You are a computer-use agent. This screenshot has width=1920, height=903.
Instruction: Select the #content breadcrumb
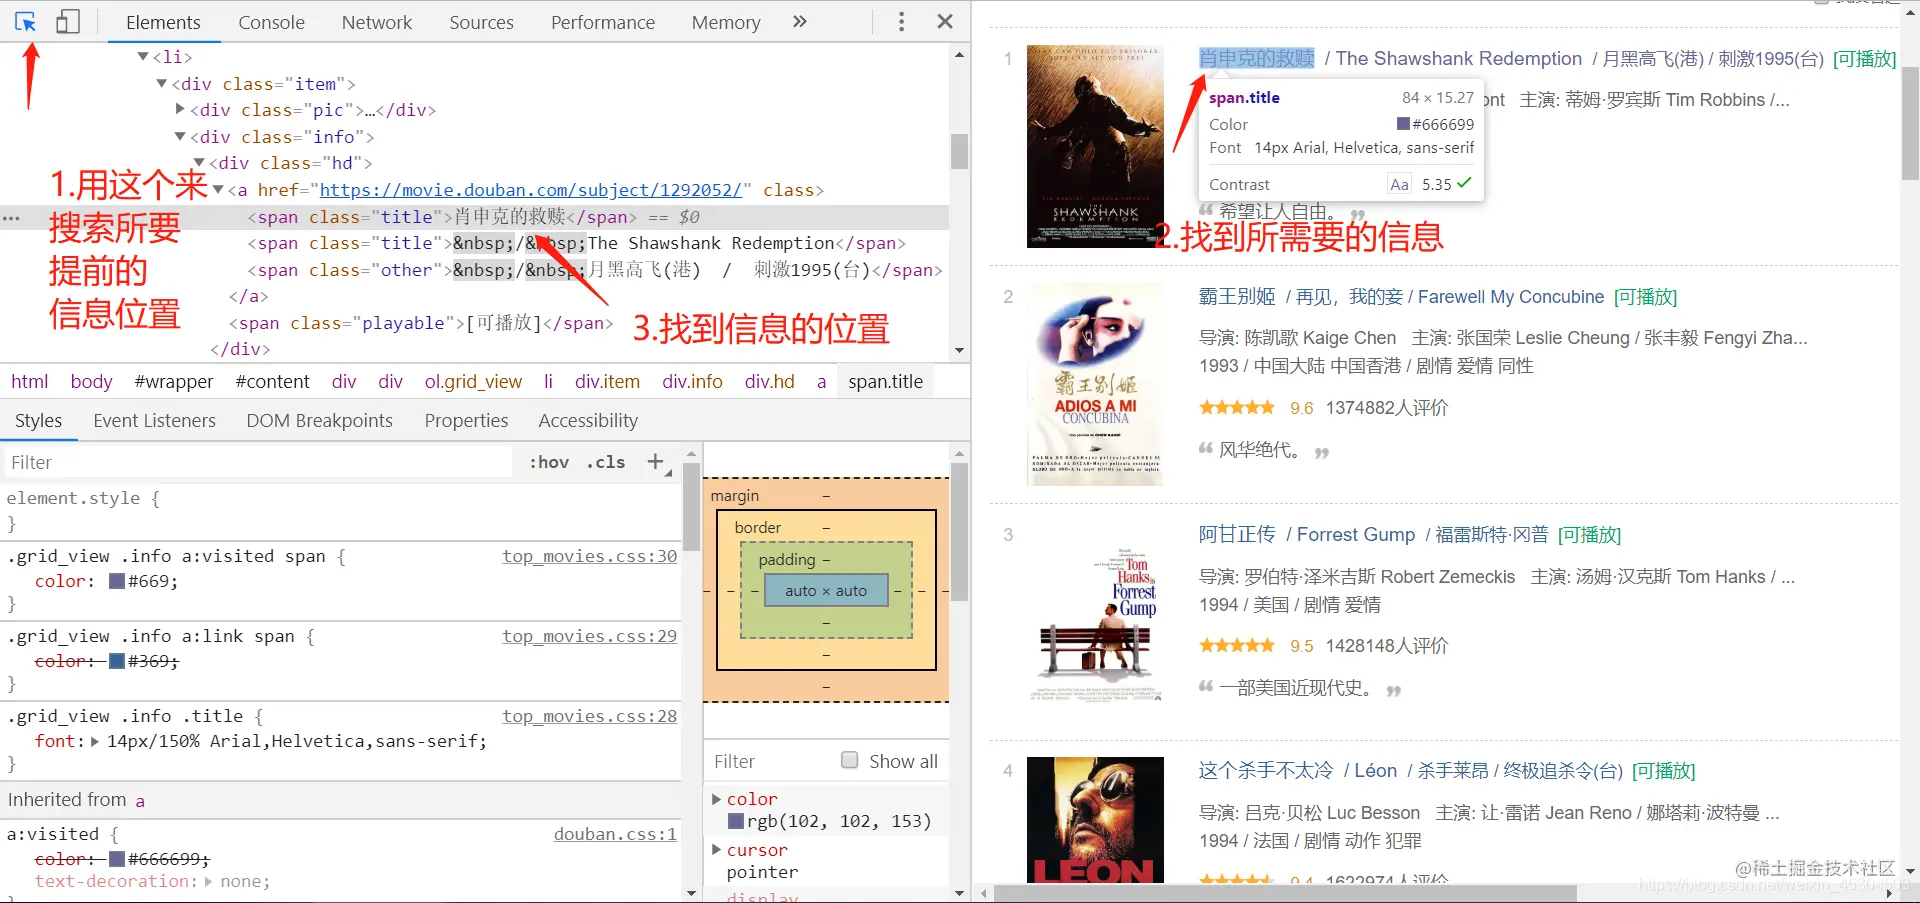[x=273, y=382]
